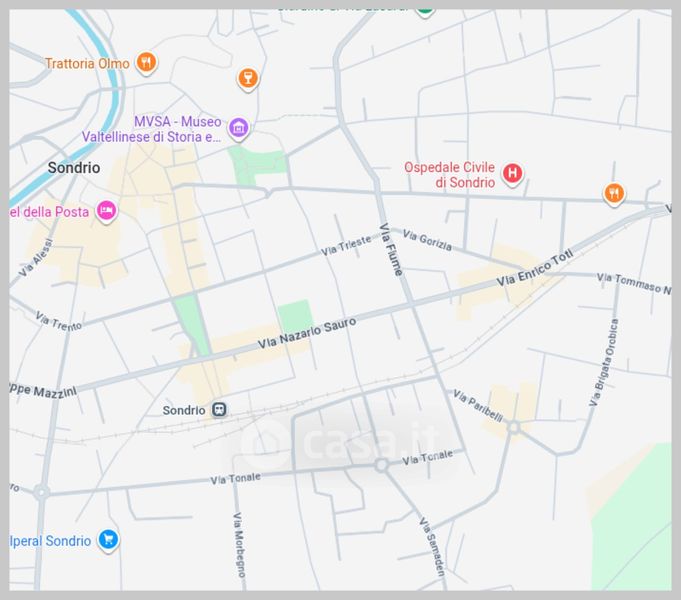Click the Via Brigata Orobica street label
681x600 pixels.
point(605,362)
